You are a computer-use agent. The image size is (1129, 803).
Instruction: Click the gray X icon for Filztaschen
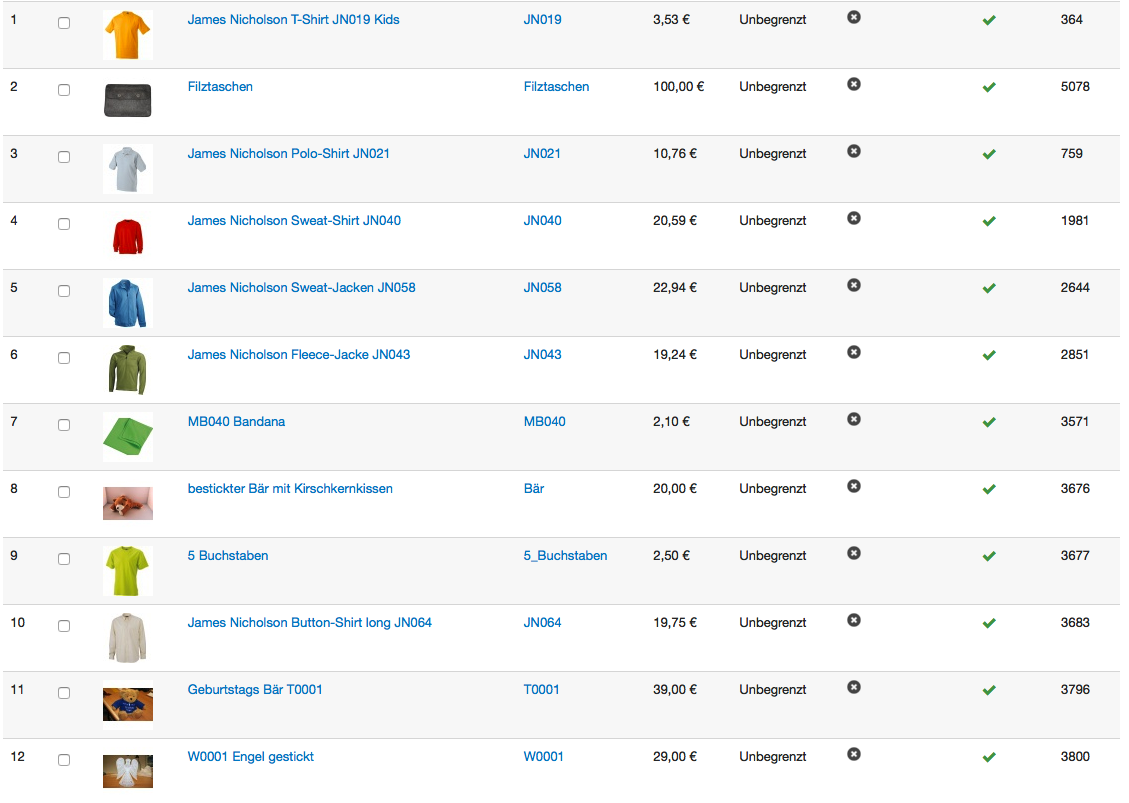pos(853,84)
